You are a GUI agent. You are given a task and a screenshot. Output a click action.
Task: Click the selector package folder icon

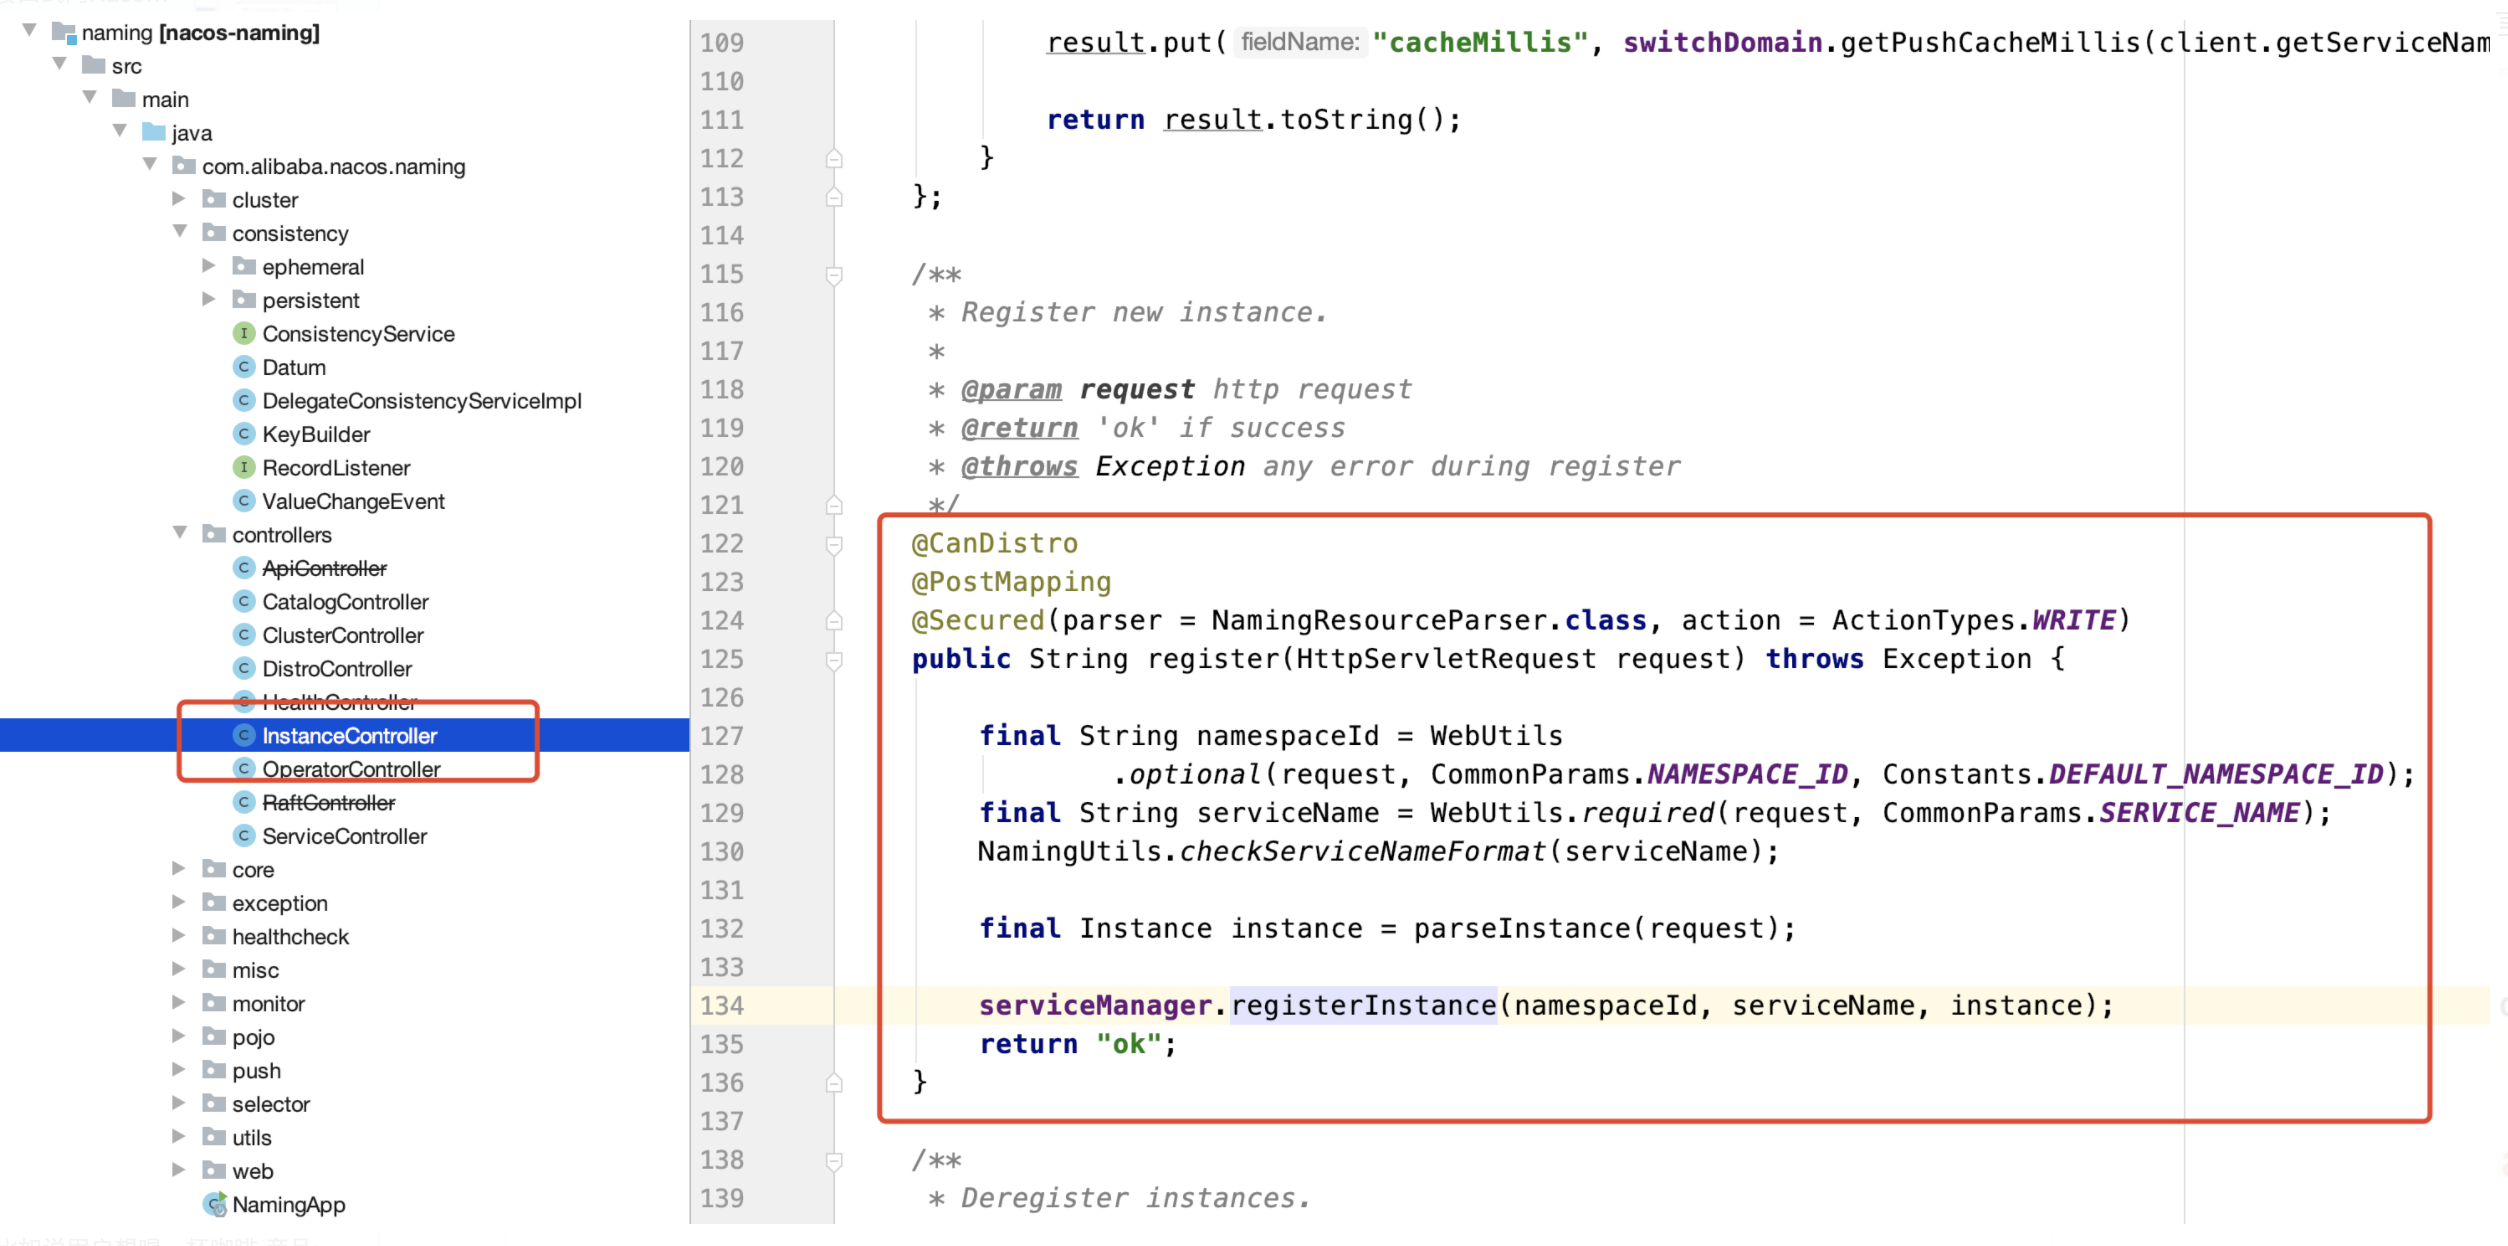click(x=214, y=1104)
